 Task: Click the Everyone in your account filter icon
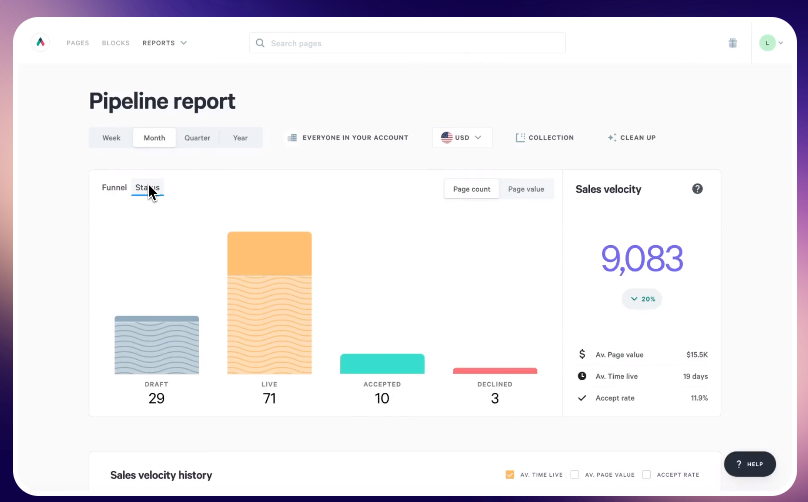pyautogui.click(x=292, y=137)
